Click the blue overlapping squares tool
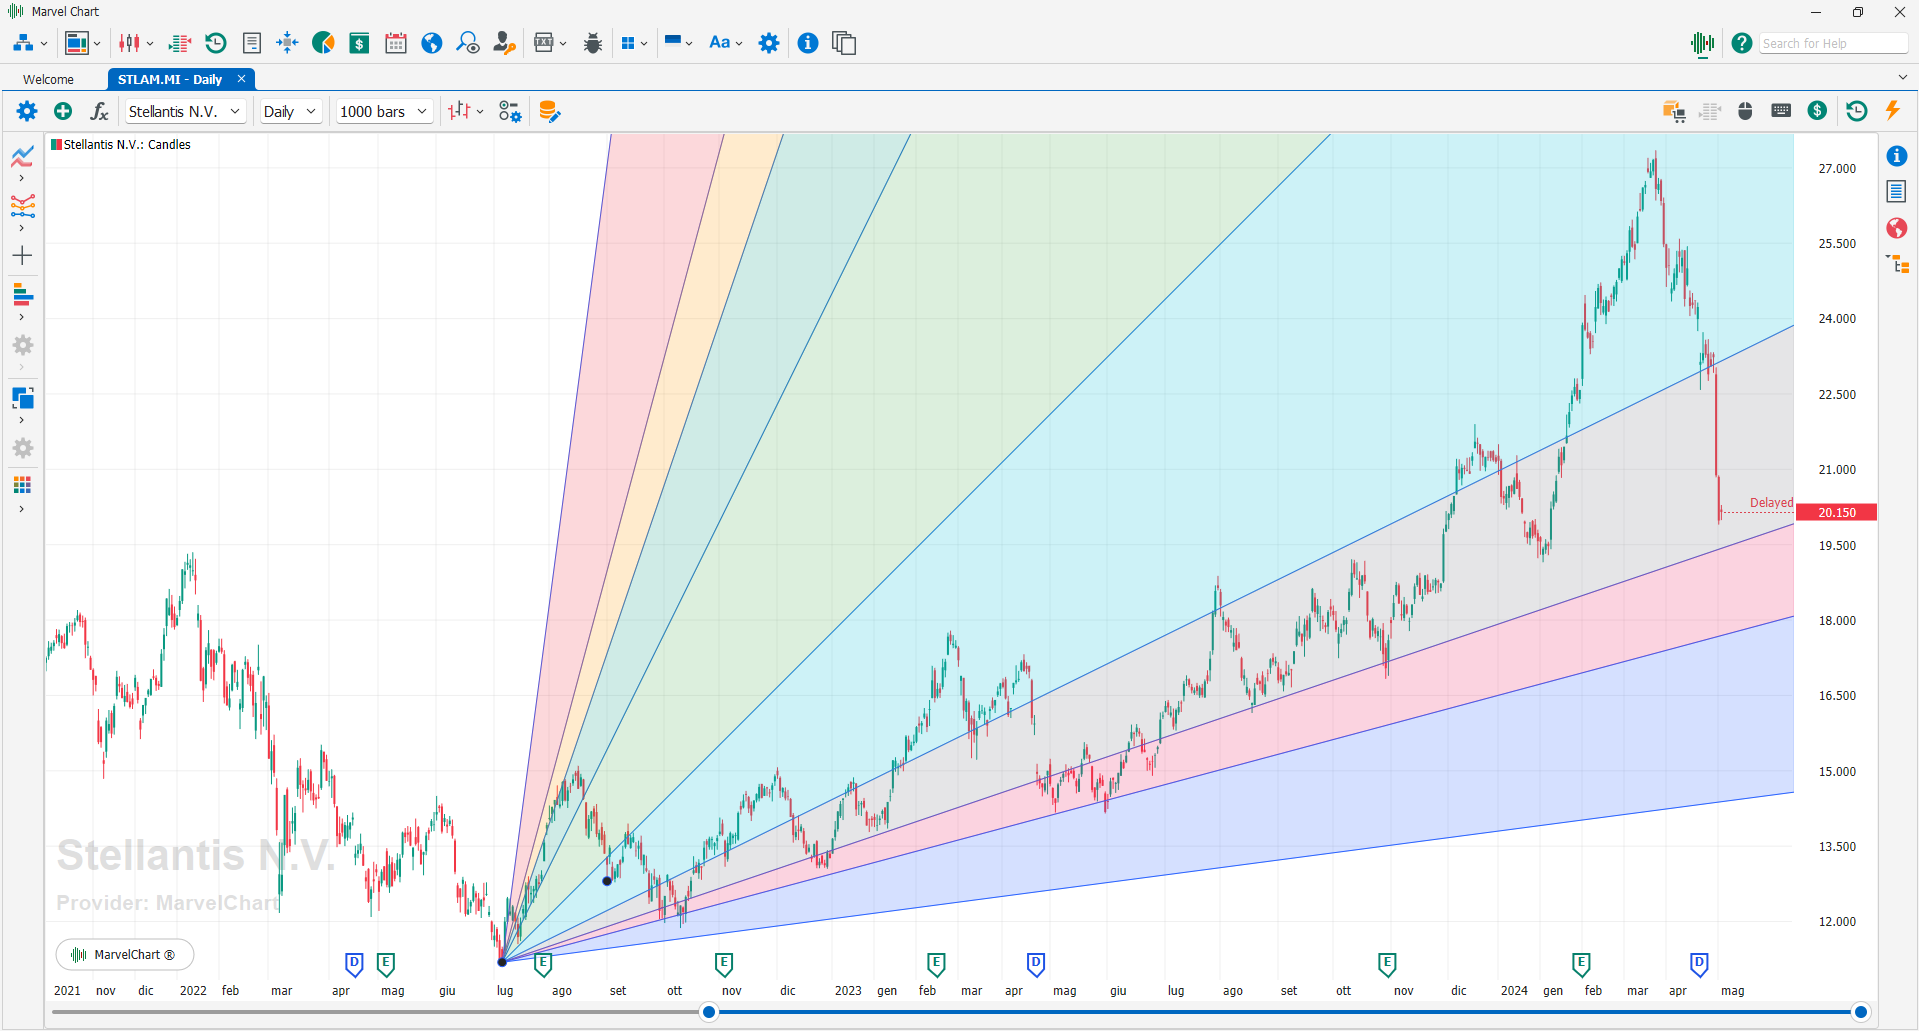Viewport: 1919px width, 1031px height. (22, 398)
